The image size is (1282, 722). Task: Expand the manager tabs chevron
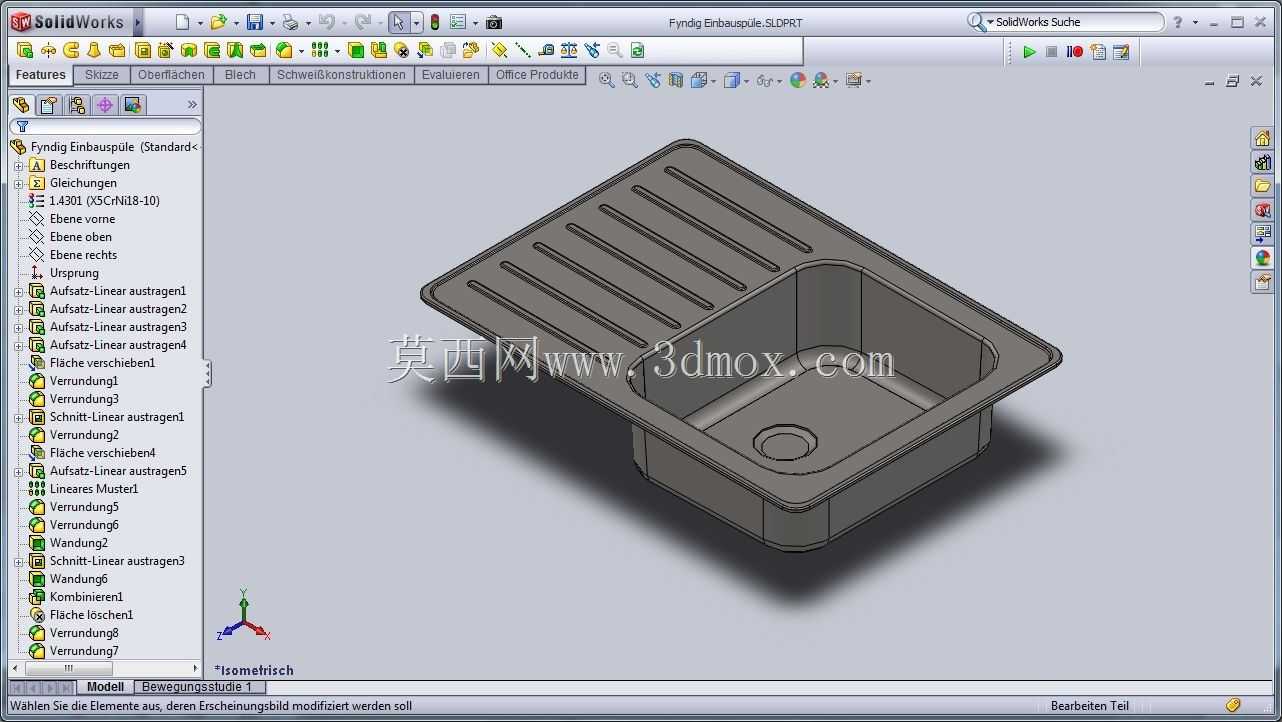(192, 104)
